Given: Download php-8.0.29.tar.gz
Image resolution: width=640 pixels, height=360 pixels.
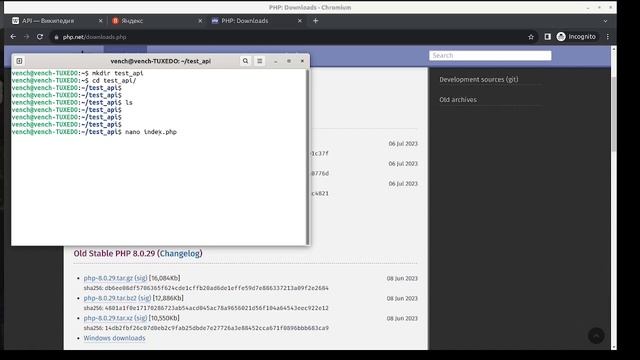Looking at the screenshot, I should pos(108,278).
